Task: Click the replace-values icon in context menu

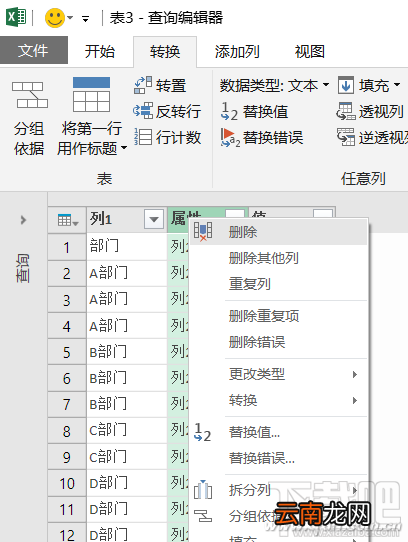Action: point(202,432)
